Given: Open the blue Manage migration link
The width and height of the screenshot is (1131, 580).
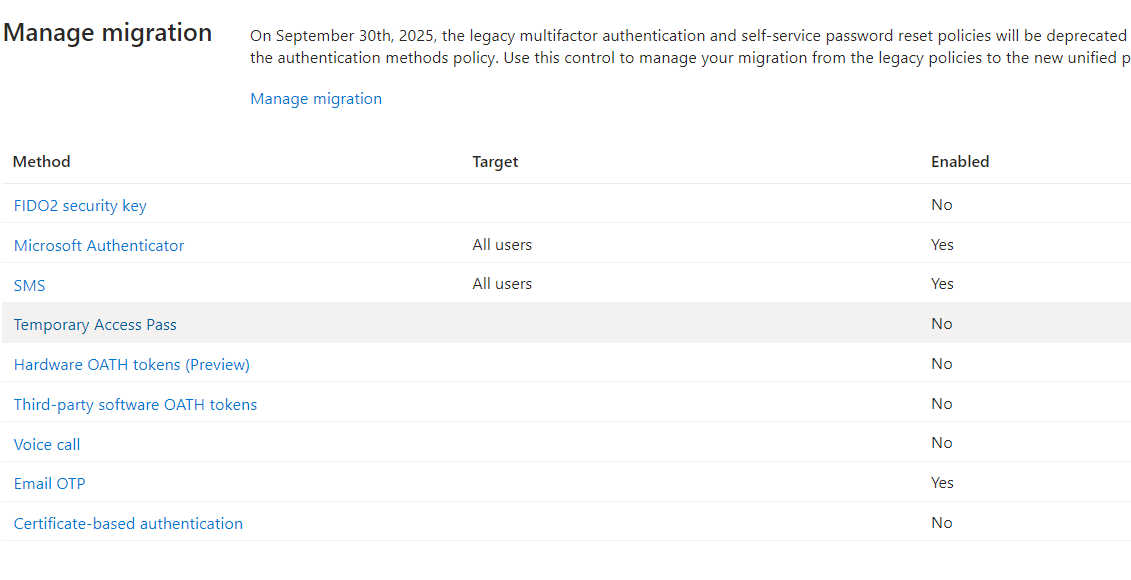Looking at the screenshot, I should 316,99.
